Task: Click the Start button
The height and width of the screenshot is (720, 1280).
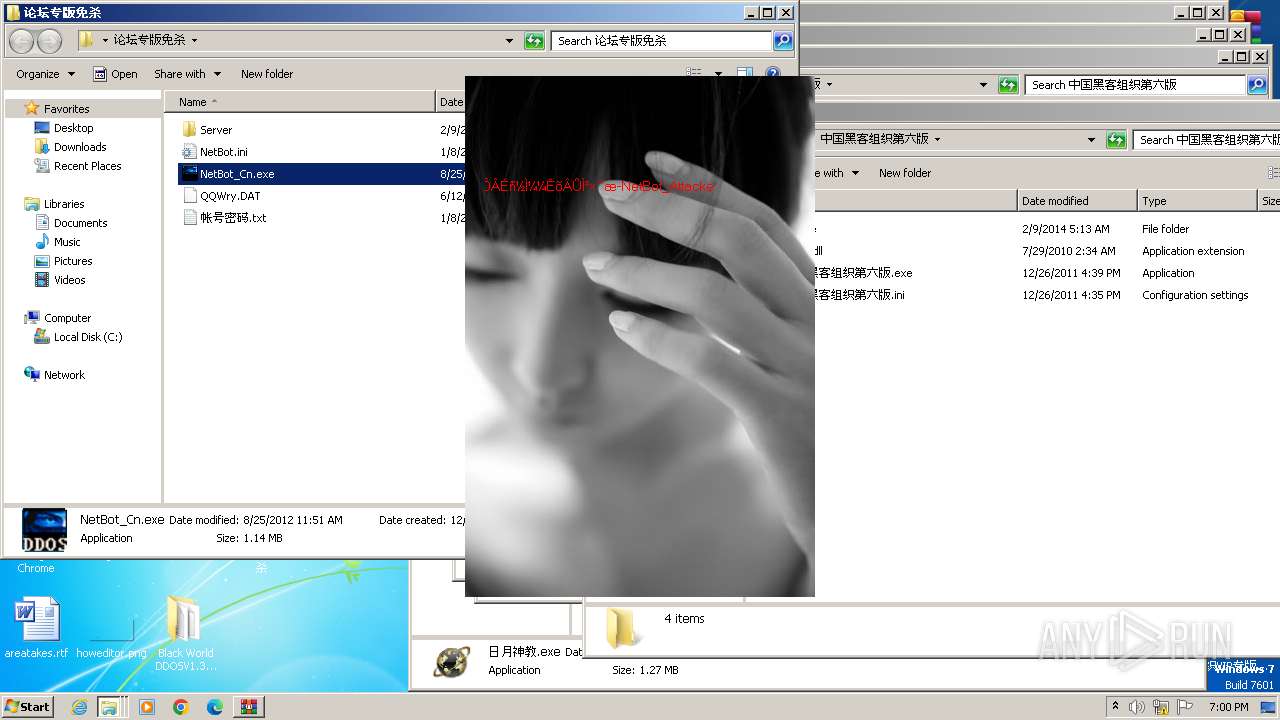Action: (28, 707)
